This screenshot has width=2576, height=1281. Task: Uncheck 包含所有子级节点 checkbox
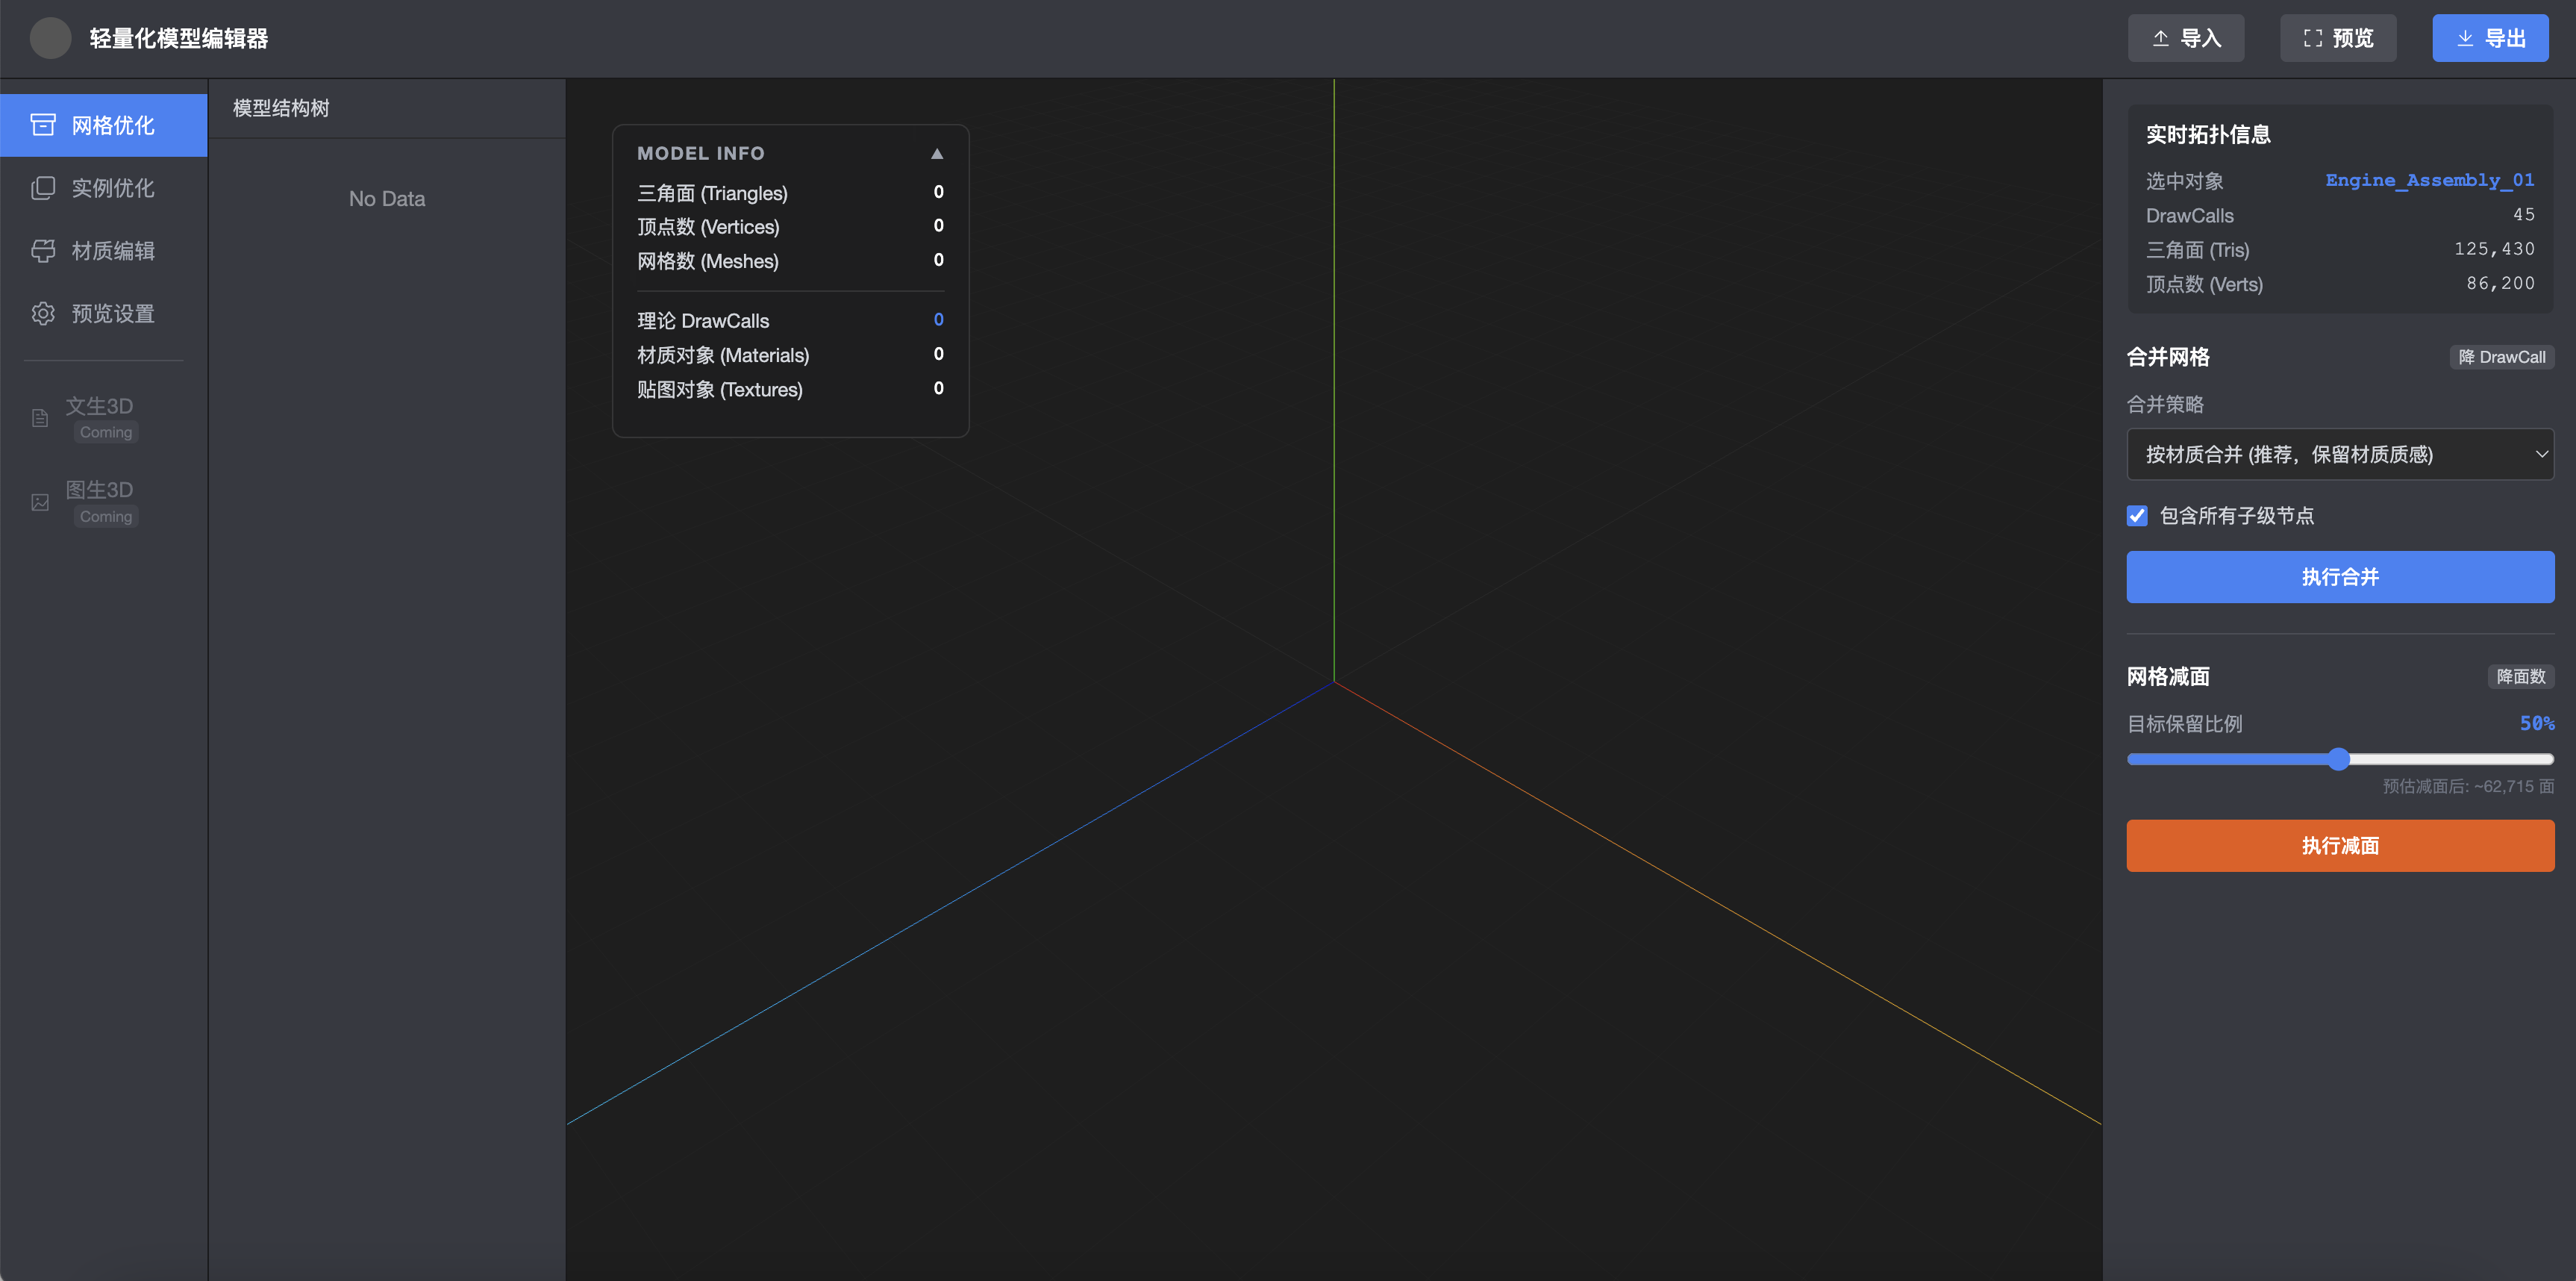[x=2137, y=516]
